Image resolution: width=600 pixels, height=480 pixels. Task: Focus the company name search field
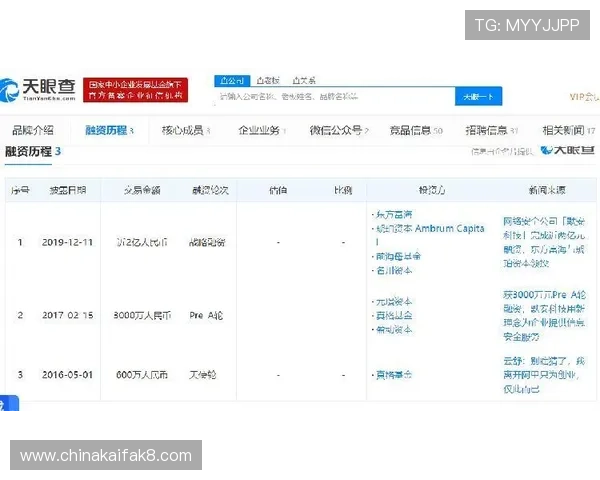(334, 96)
